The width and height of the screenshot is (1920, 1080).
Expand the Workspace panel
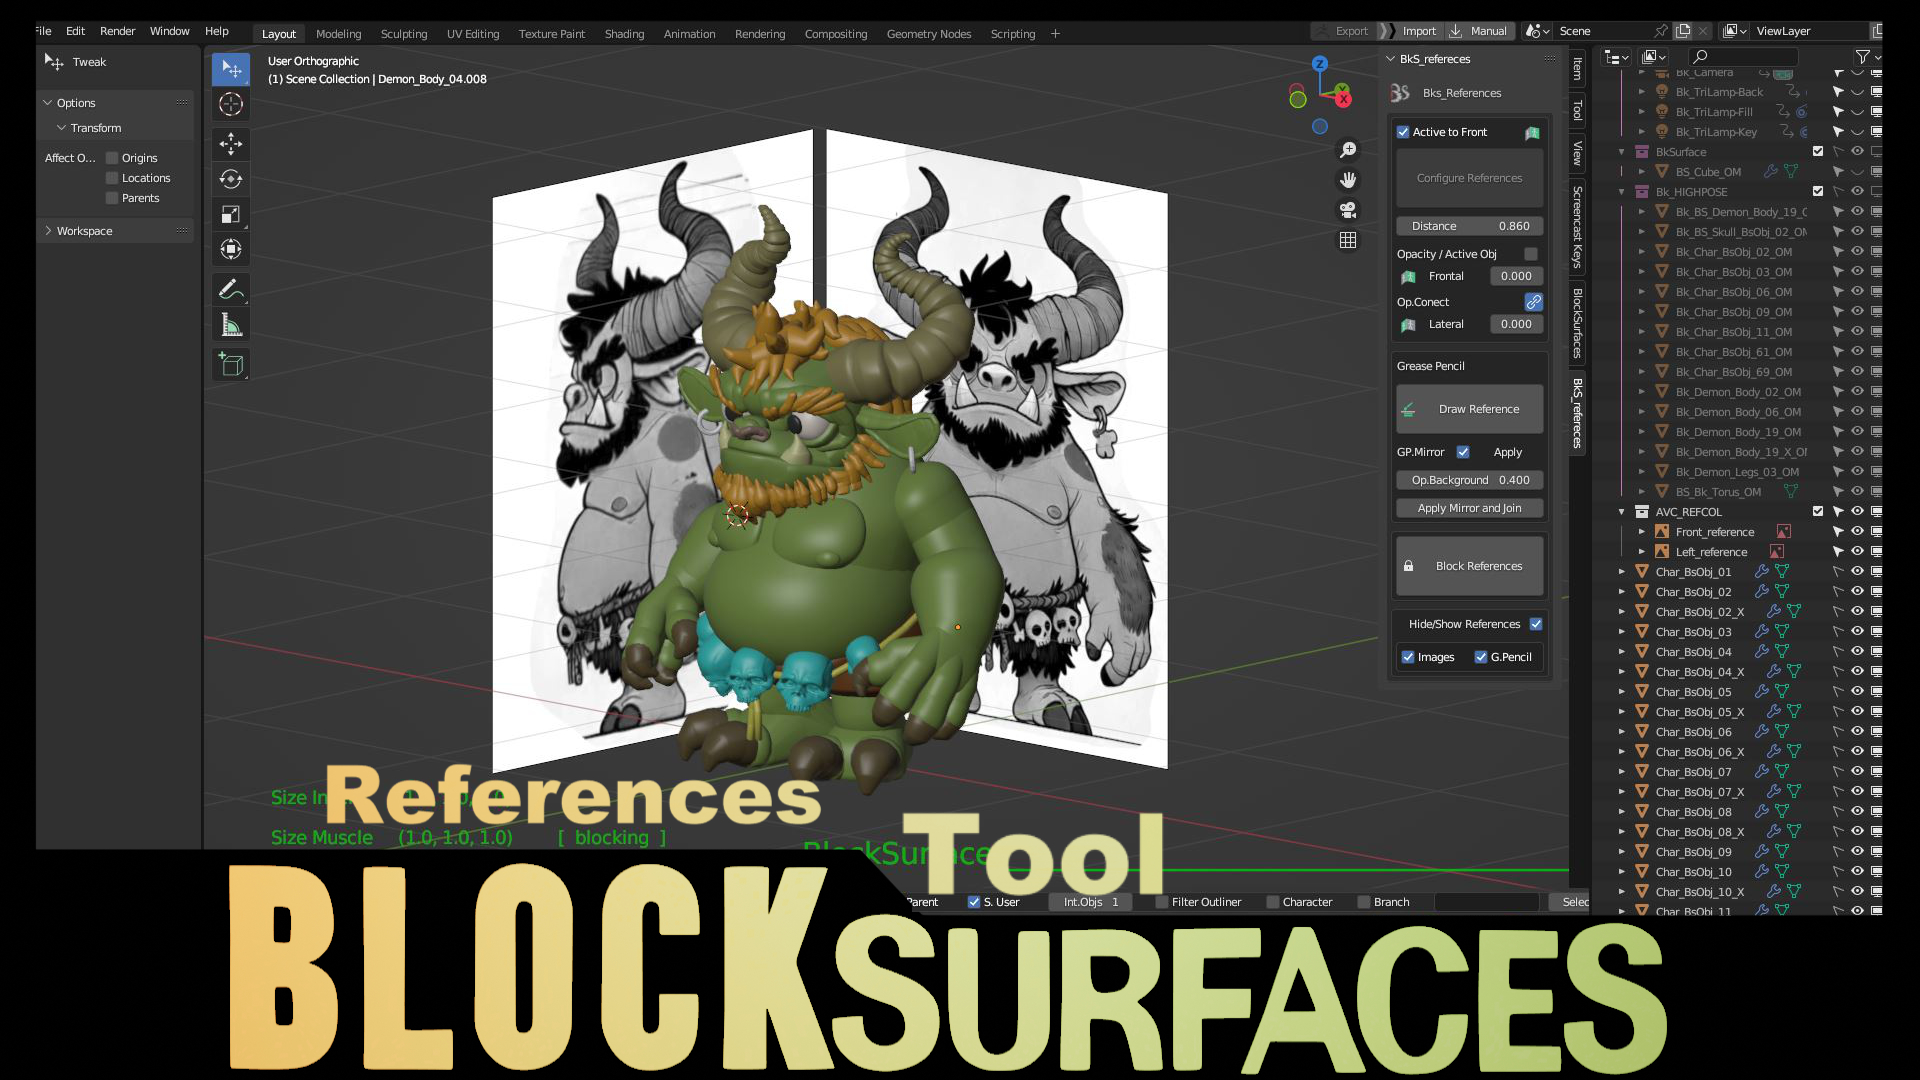(47, 231)
